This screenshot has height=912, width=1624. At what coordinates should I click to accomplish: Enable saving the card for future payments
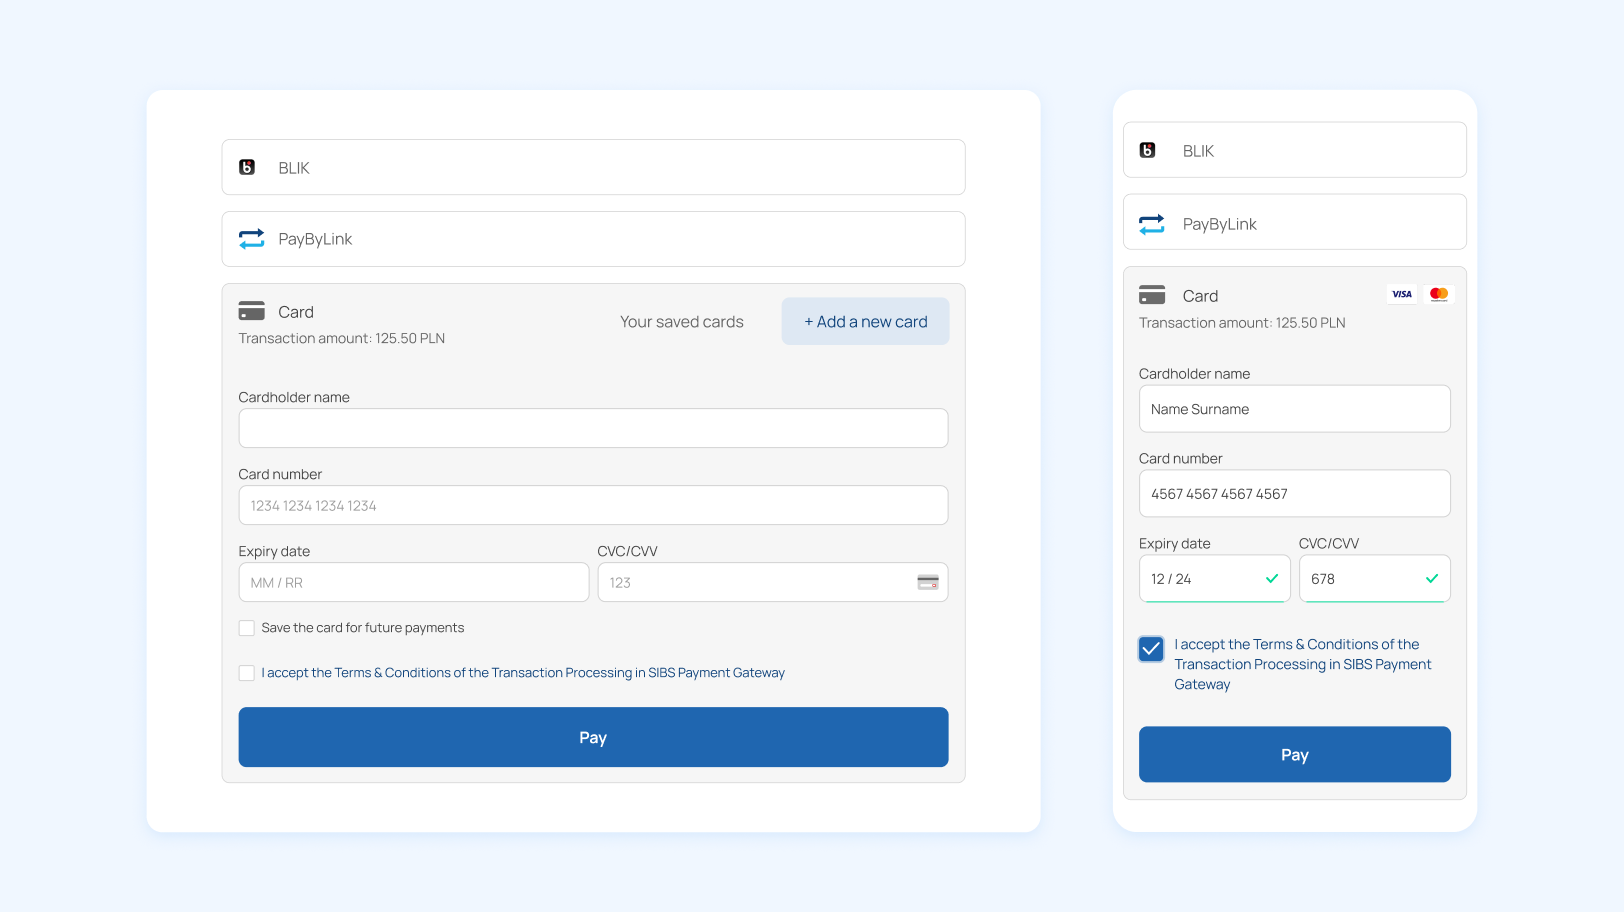click(246, 627)
